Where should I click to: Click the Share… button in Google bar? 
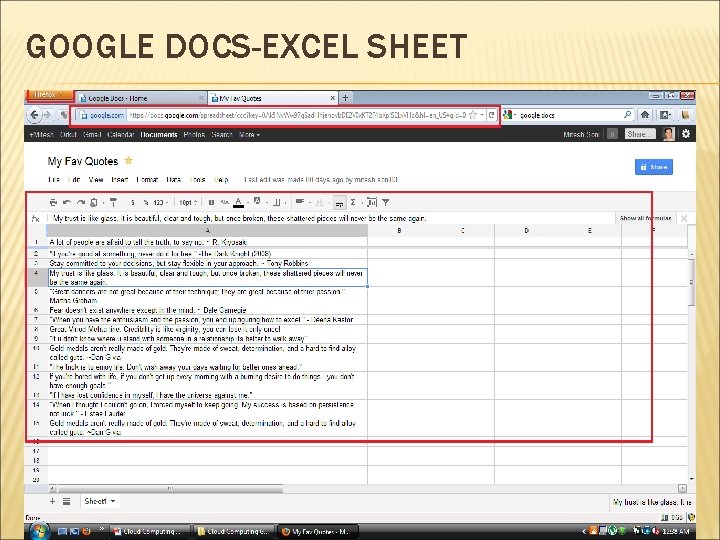click(640, 134)
